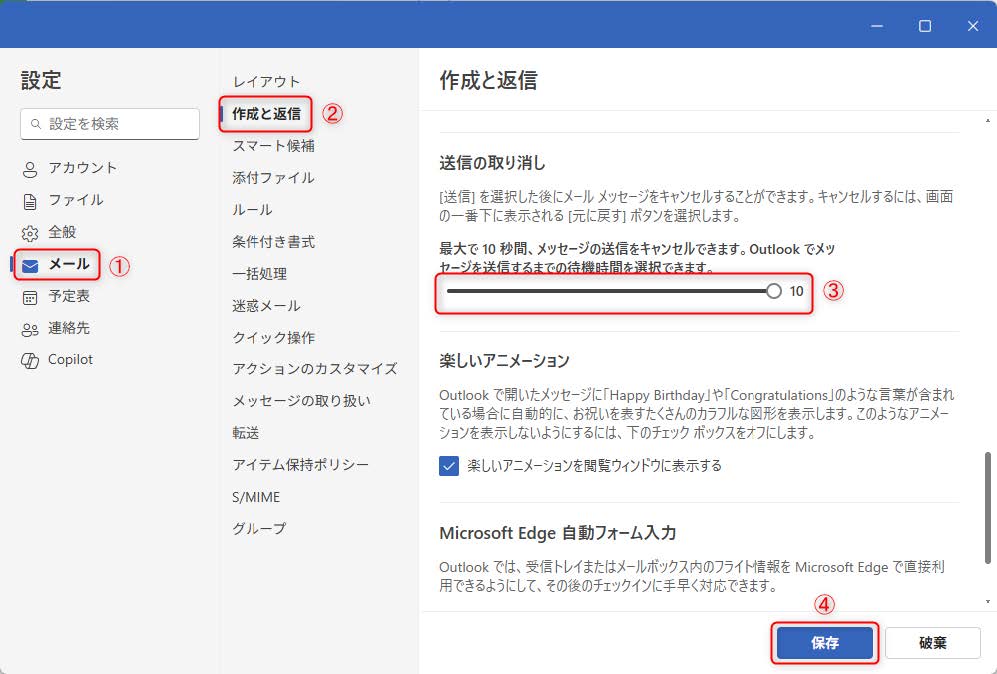
Task: Close the settings window
Action: 973,25
